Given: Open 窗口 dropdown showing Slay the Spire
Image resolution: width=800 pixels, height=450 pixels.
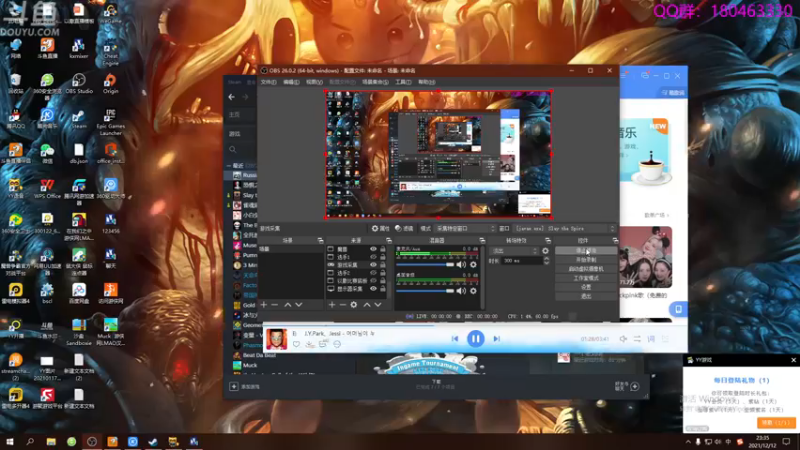Looking at the screenshot, I should [564, 229].
